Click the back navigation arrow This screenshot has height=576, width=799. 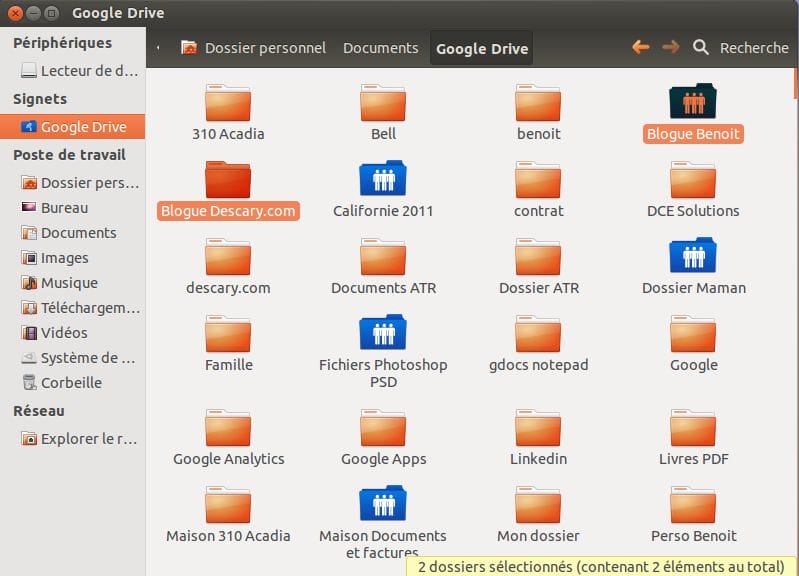[x=641, y=47]
